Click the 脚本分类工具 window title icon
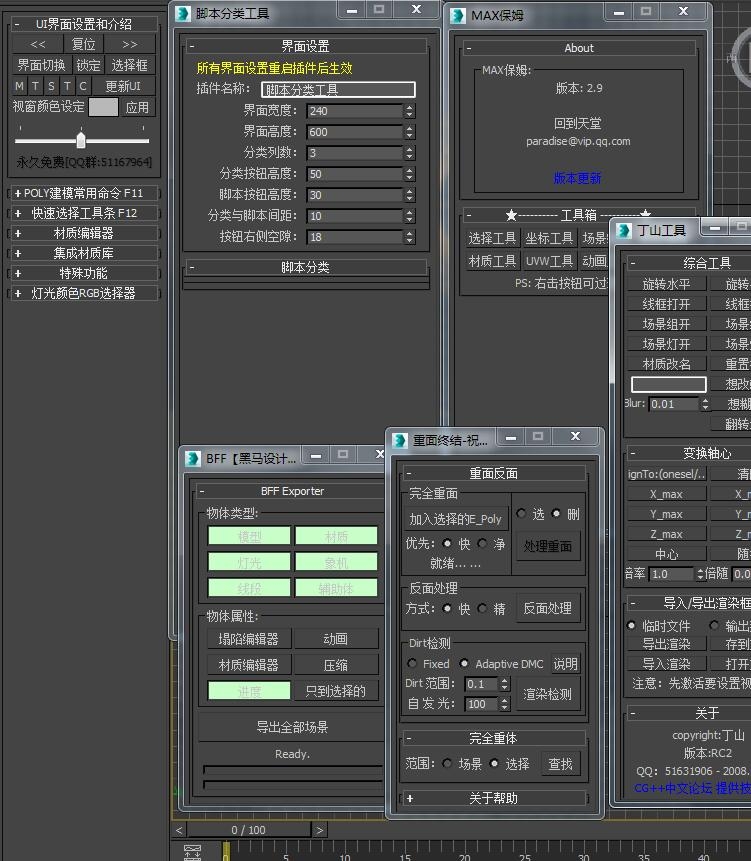This screenshot has height=861, width=751. click(x=183, y=13)
